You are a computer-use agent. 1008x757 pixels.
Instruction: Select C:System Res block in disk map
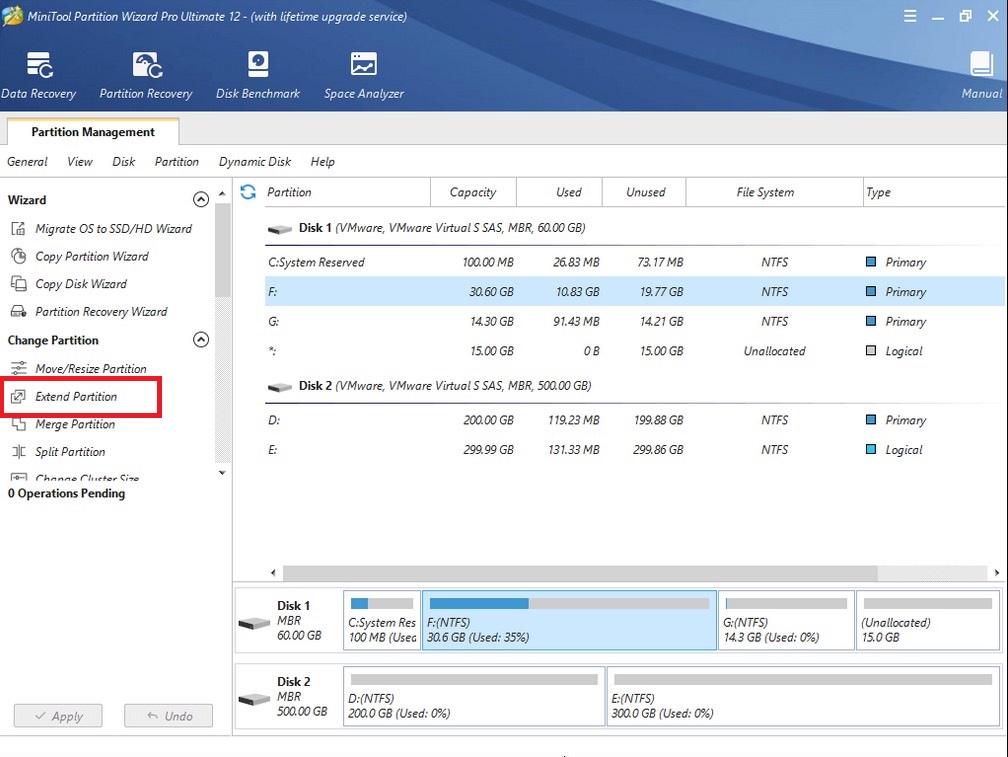tap(382, 620)
